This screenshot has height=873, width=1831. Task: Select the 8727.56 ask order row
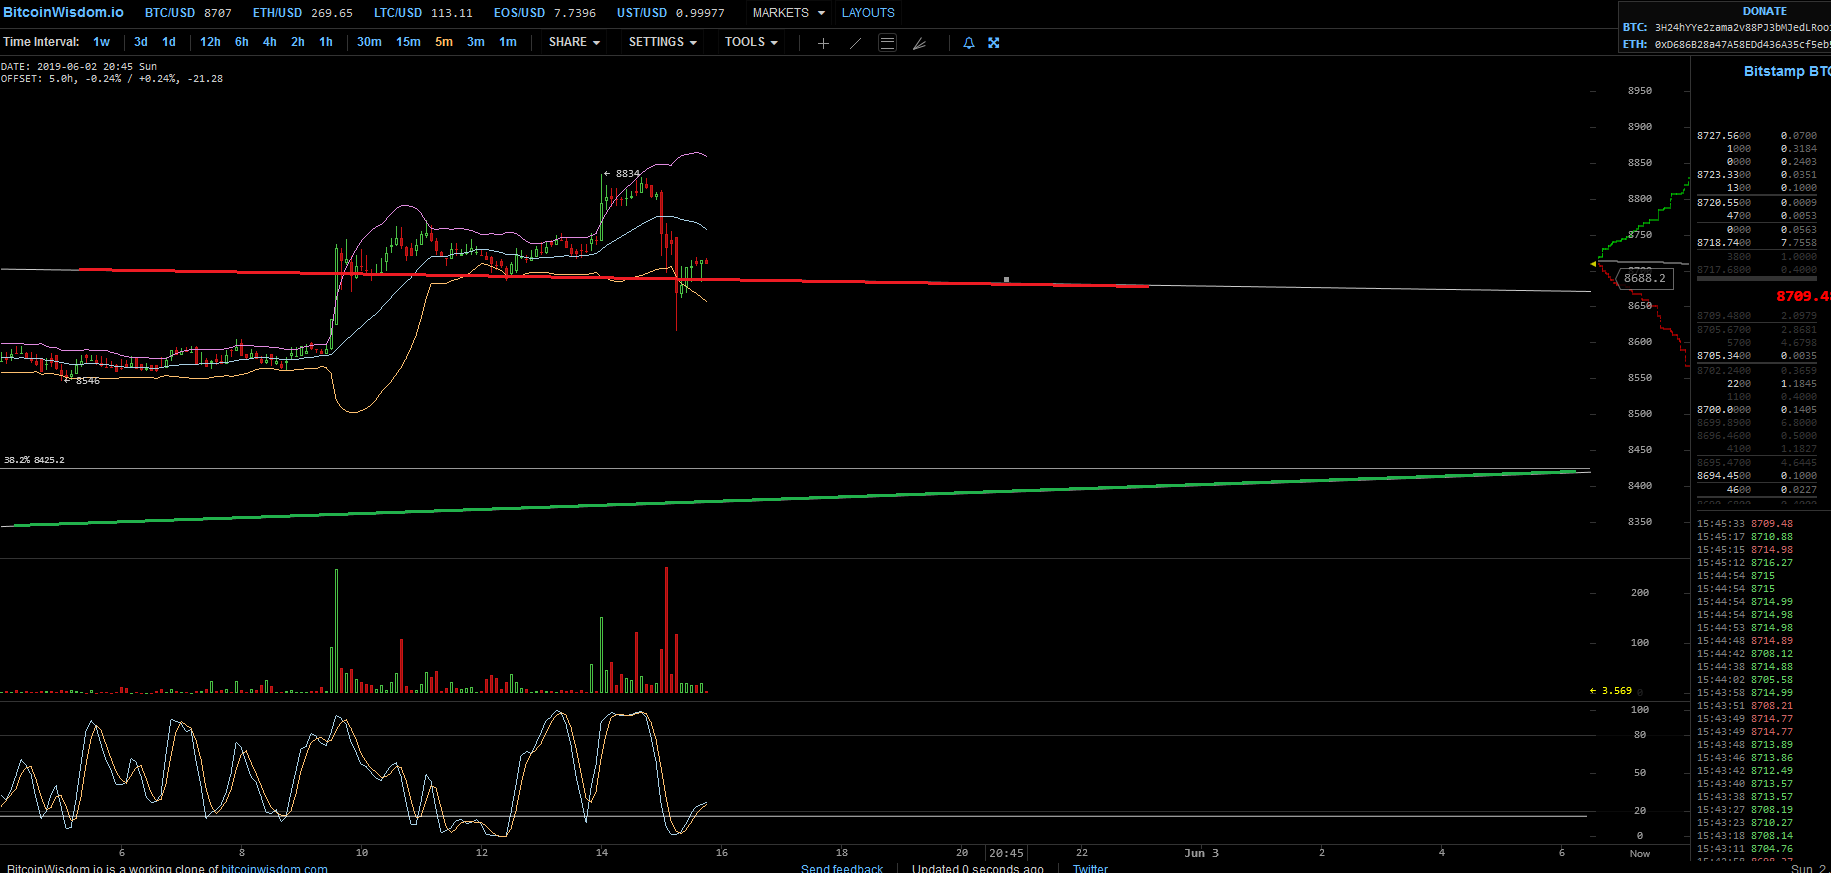coord(1757,135)
